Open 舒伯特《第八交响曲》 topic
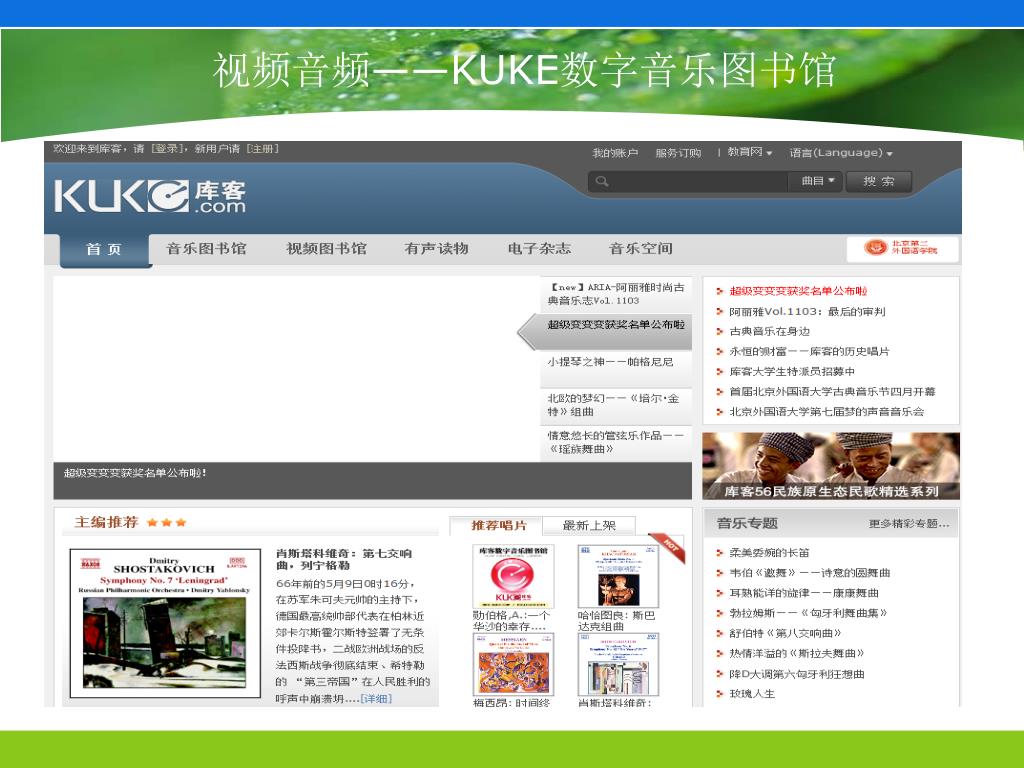Screen dimensions: 1024x768 (785, 633)
